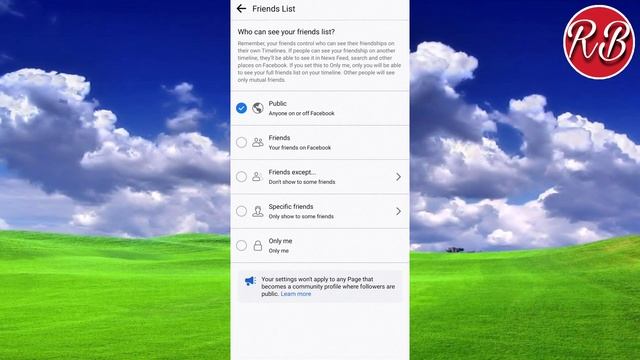Viewport: 640px width, 360px height.
Task: Open the Specific friends chevron
Action: [x=398, y=211]
